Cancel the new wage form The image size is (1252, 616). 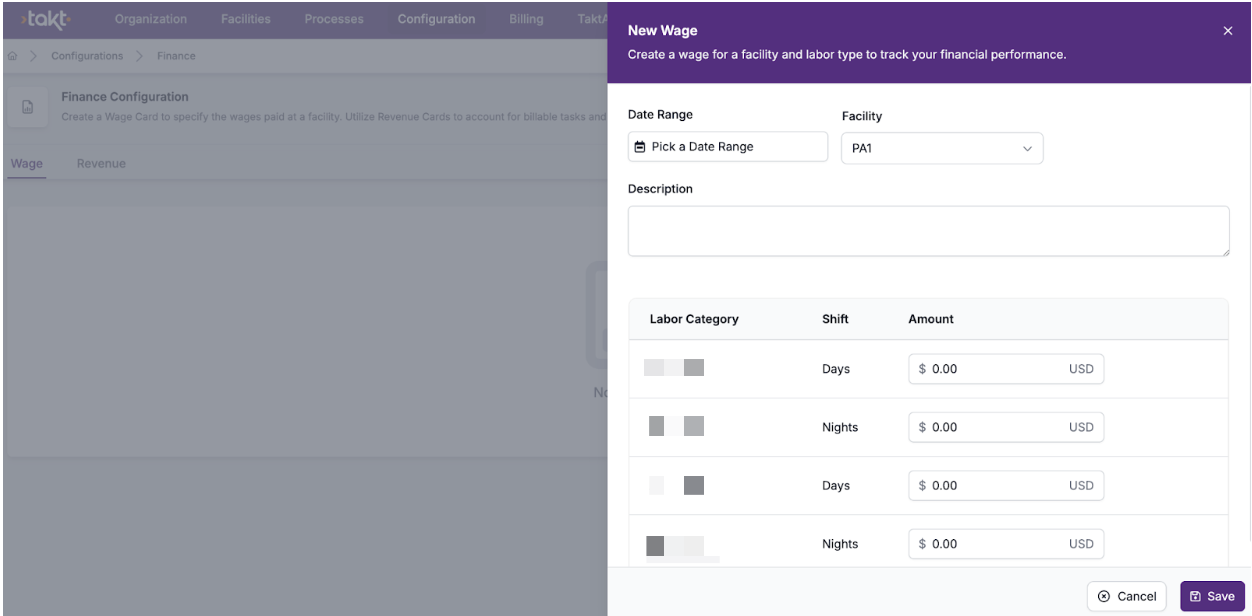point(1127,596)
